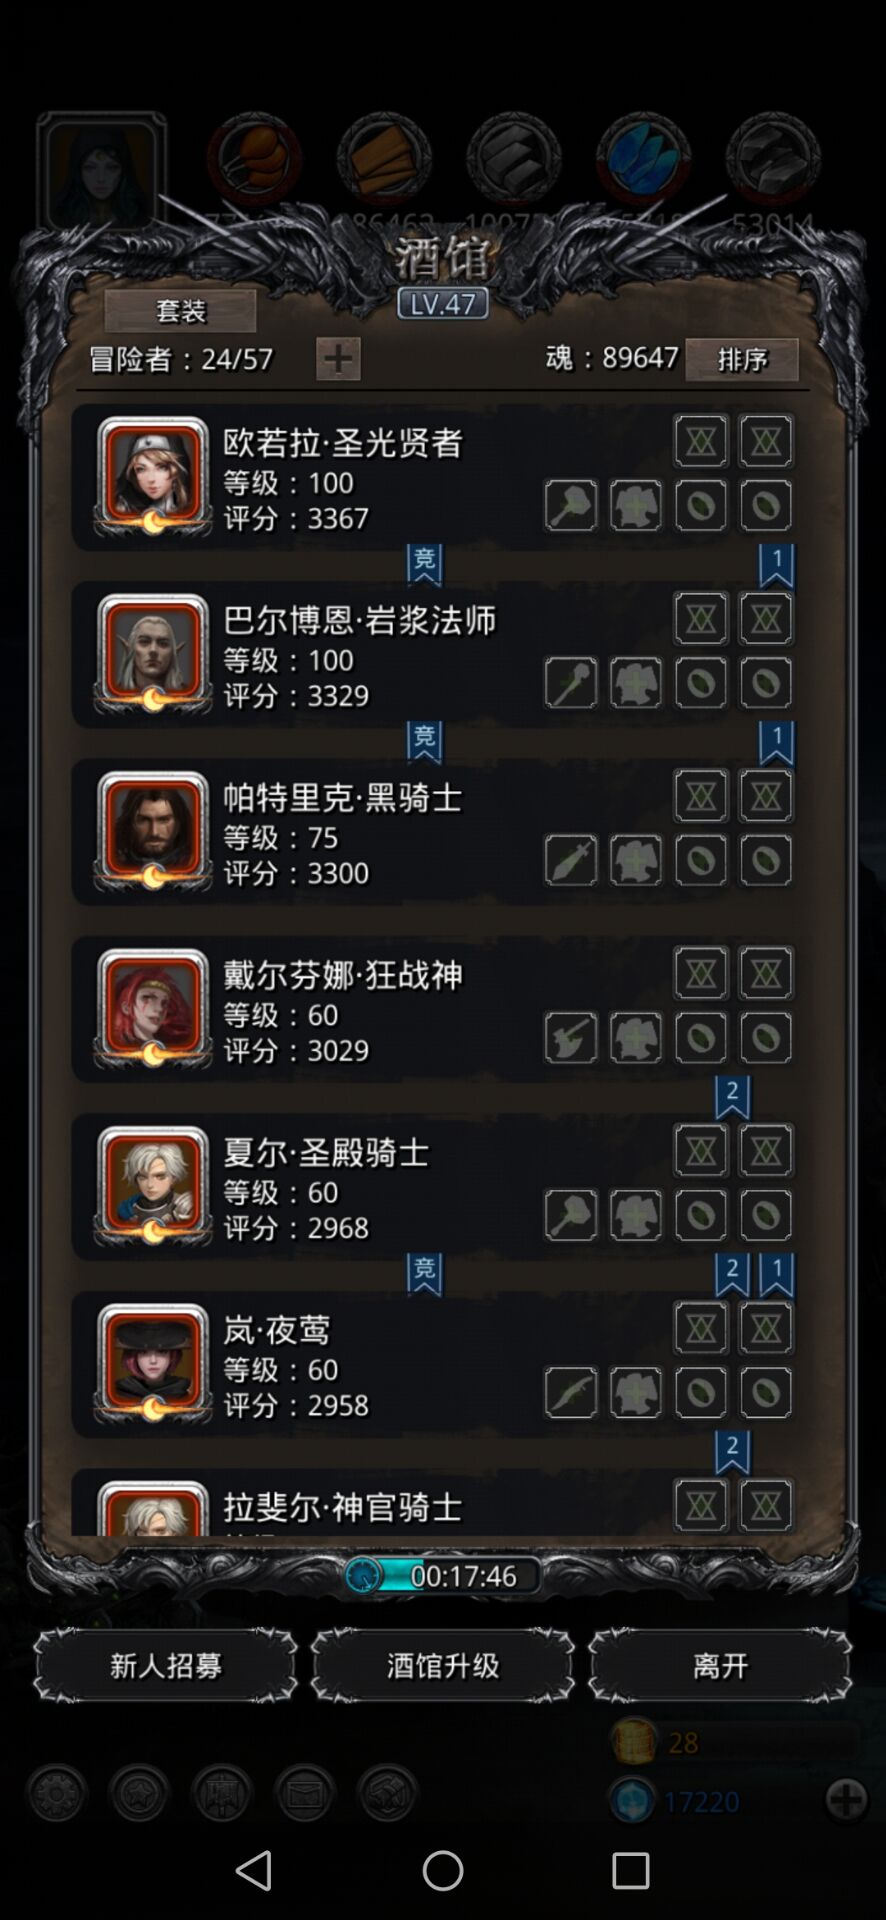This screenshot has width=886, height=1920.
Task: Open the 套装 equipment set tab
Action: click(180, 311)
